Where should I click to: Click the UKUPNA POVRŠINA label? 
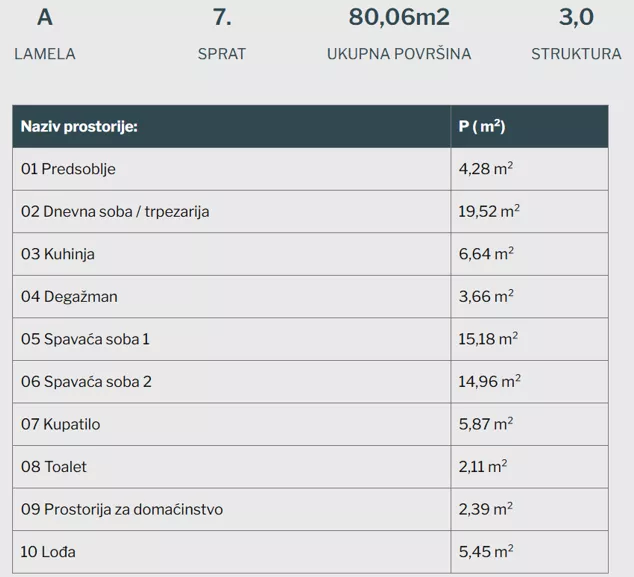(x=399, y=54)
